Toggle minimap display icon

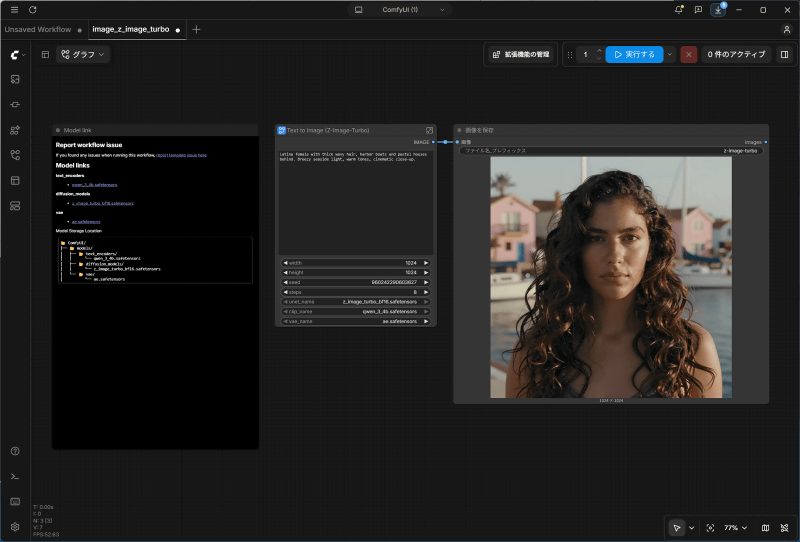[765, 528]
